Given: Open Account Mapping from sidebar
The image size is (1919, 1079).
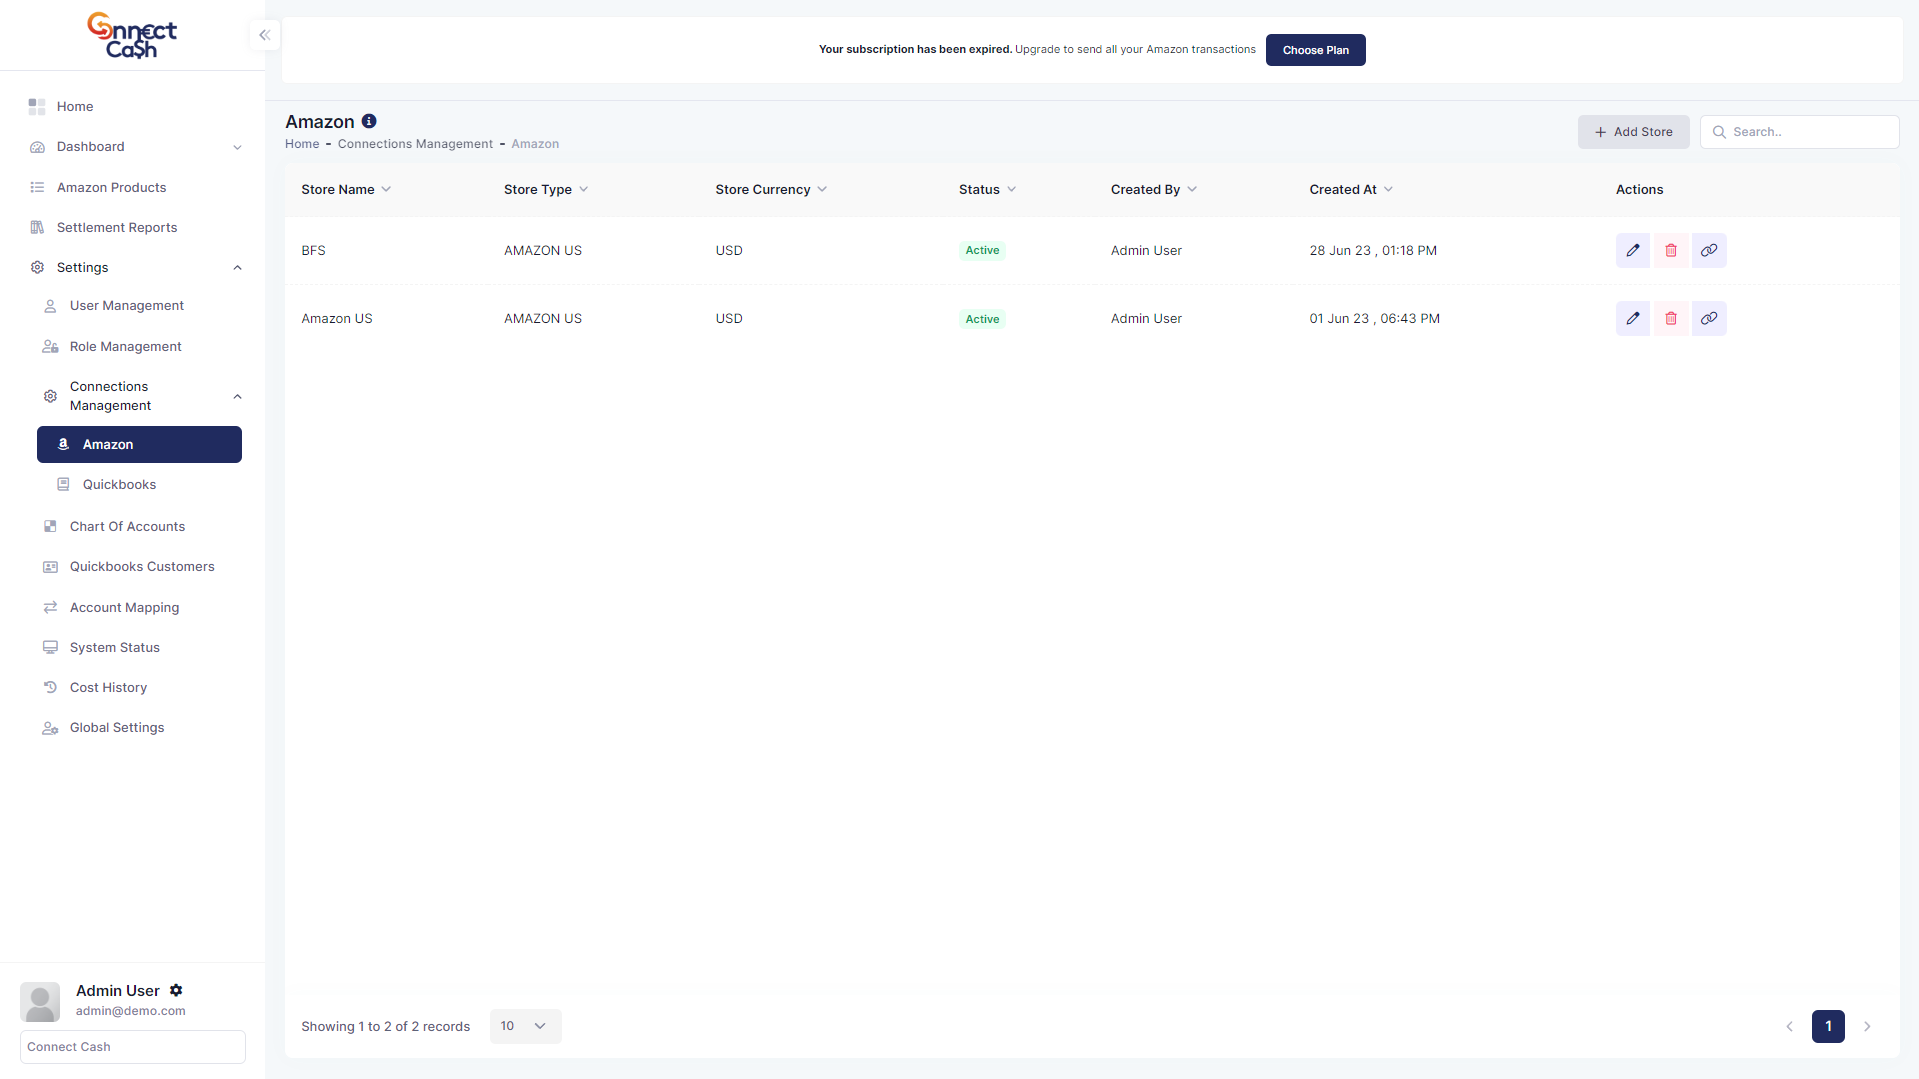Looking at the screenshot, I should click(x=124, y=608).
